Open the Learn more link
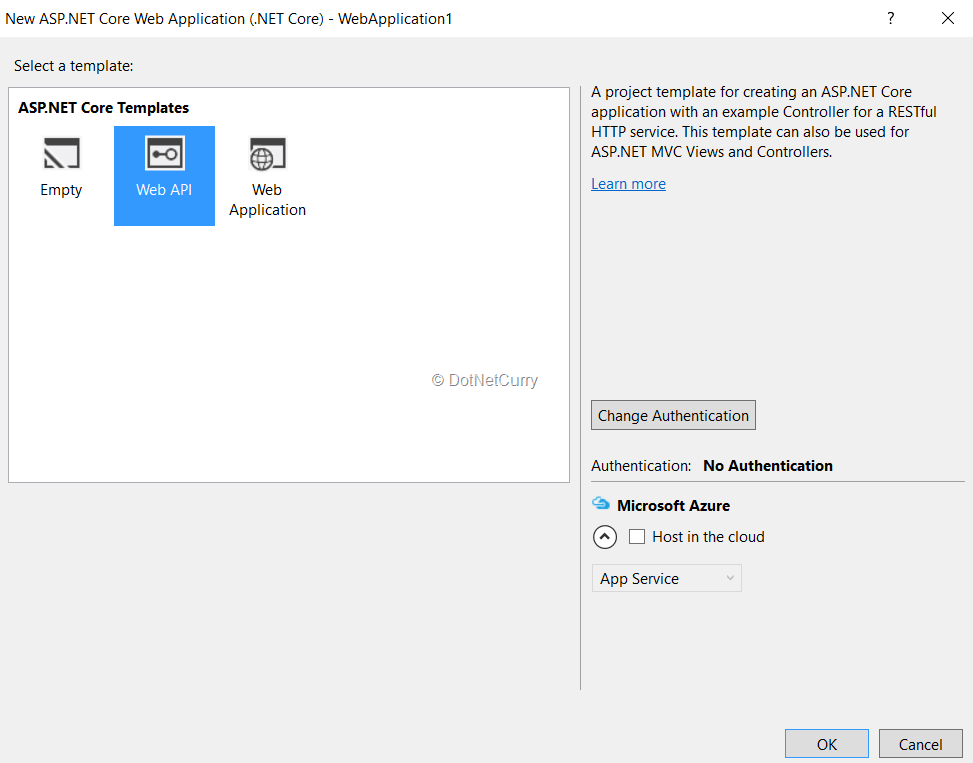Viewport: 973px width, 763px height. 628,184
